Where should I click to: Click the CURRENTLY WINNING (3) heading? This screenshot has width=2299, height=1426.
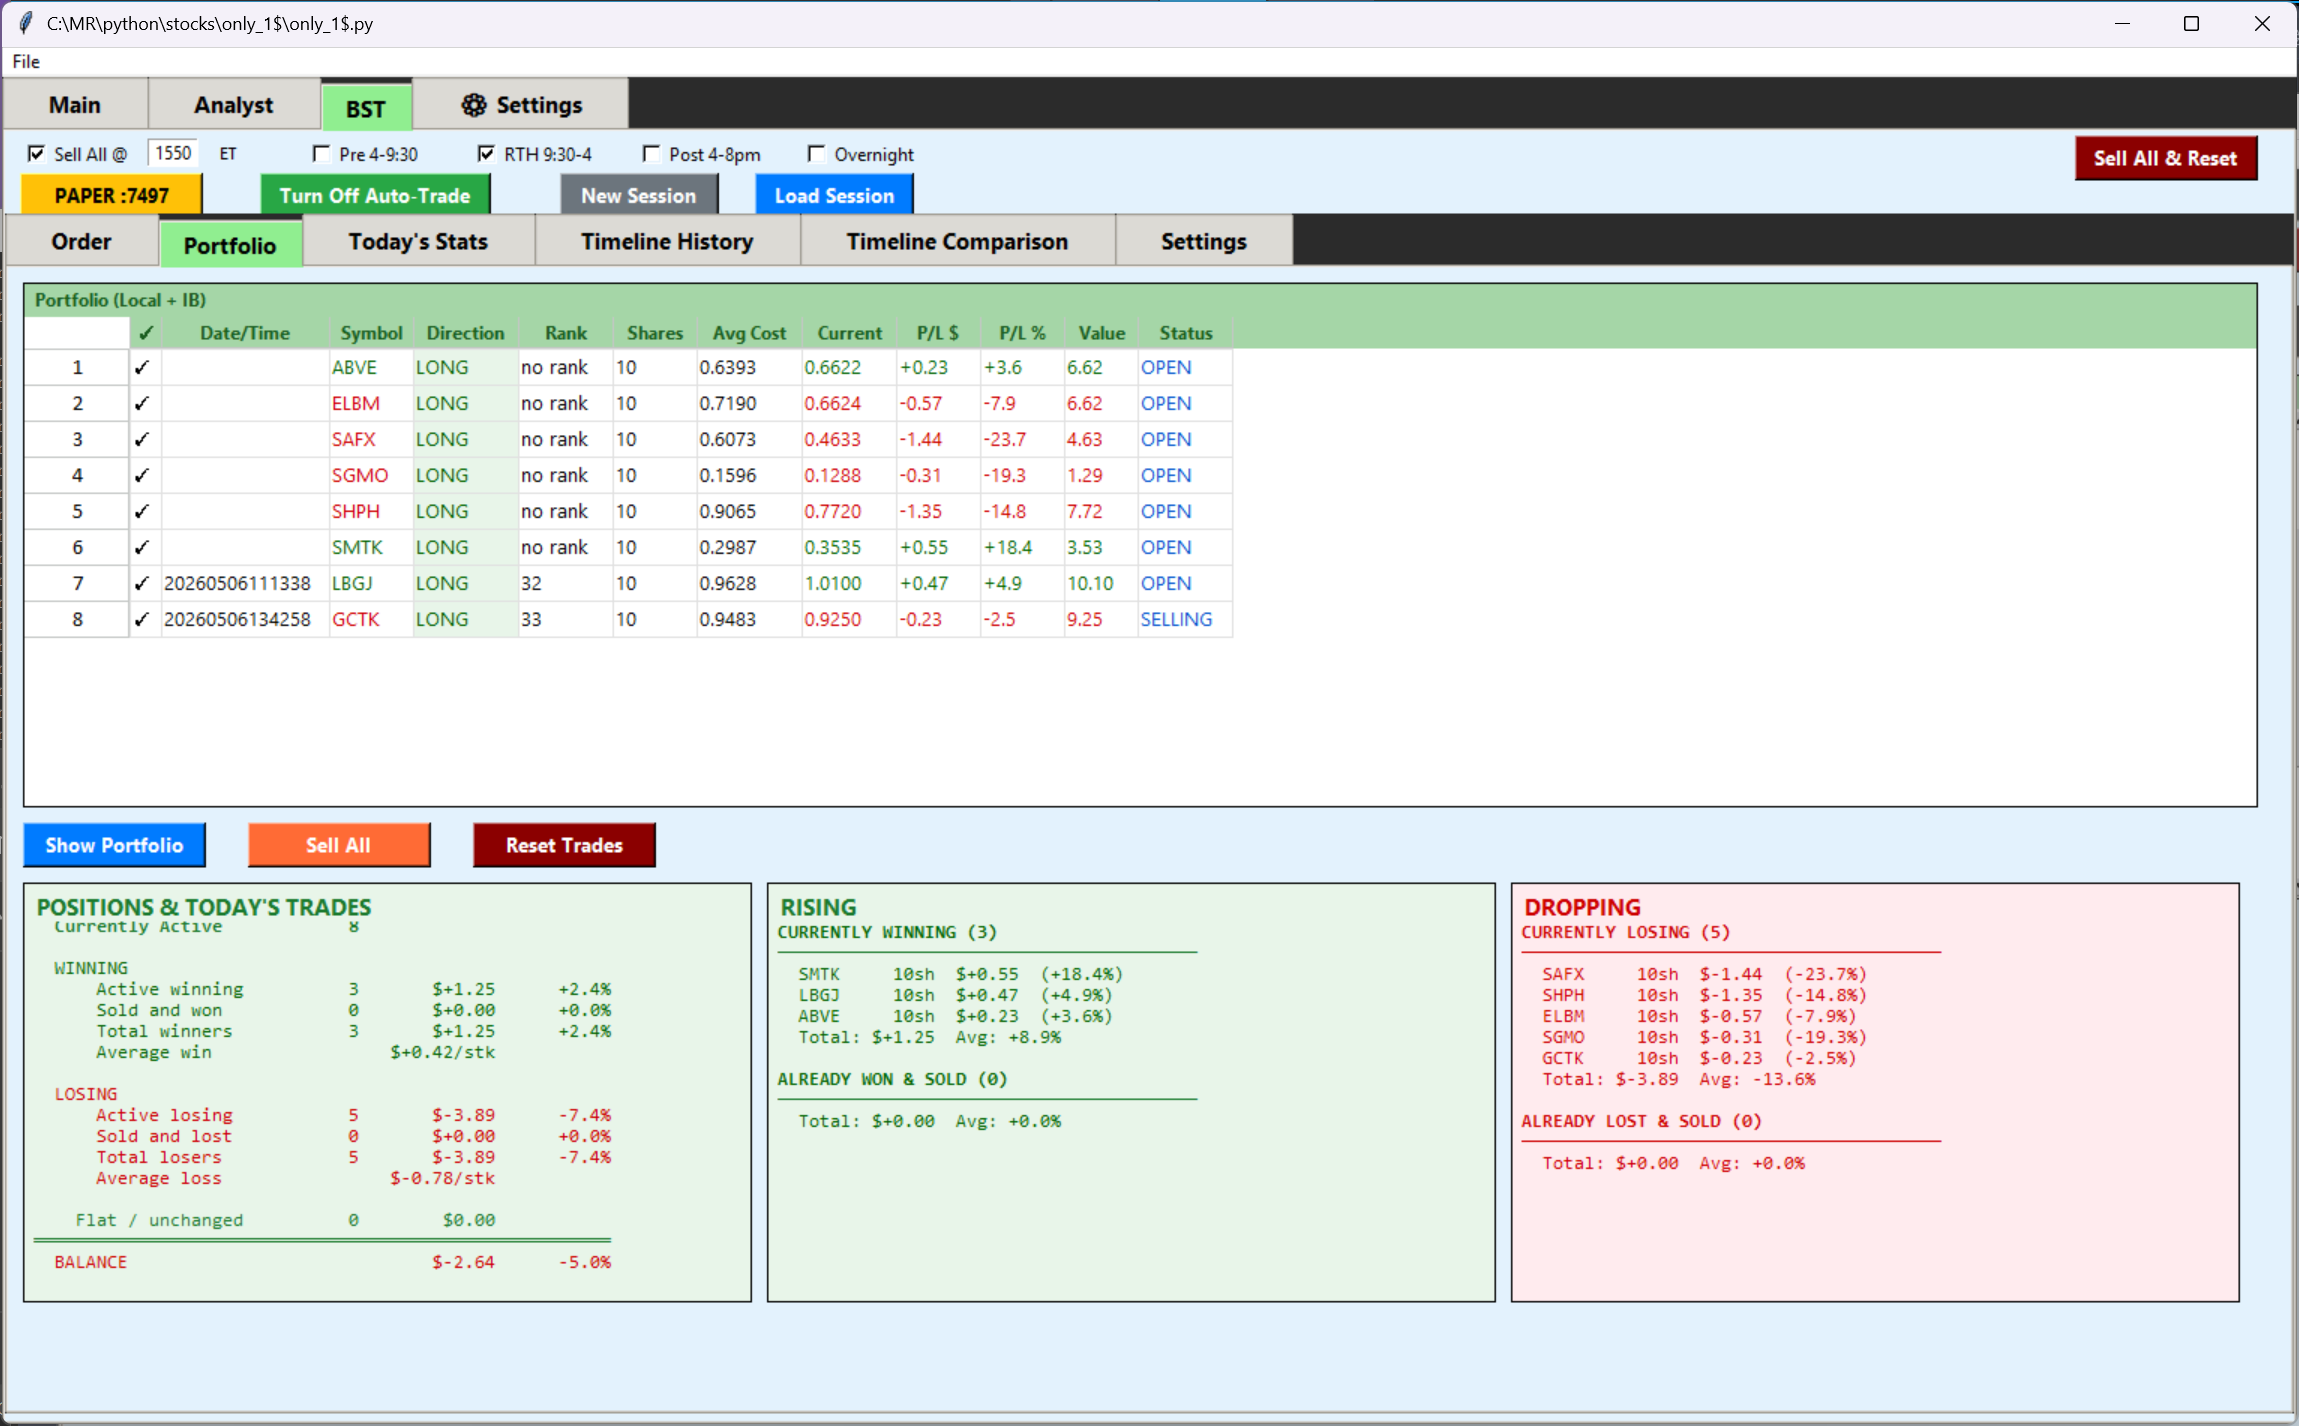coord(887,932)
